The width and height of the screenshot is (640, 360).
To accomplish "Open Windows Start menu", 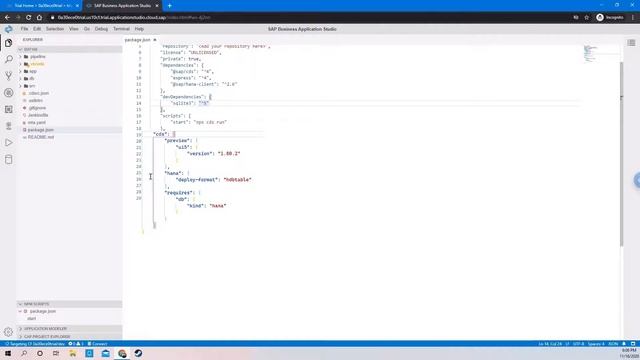I will 8,353.
